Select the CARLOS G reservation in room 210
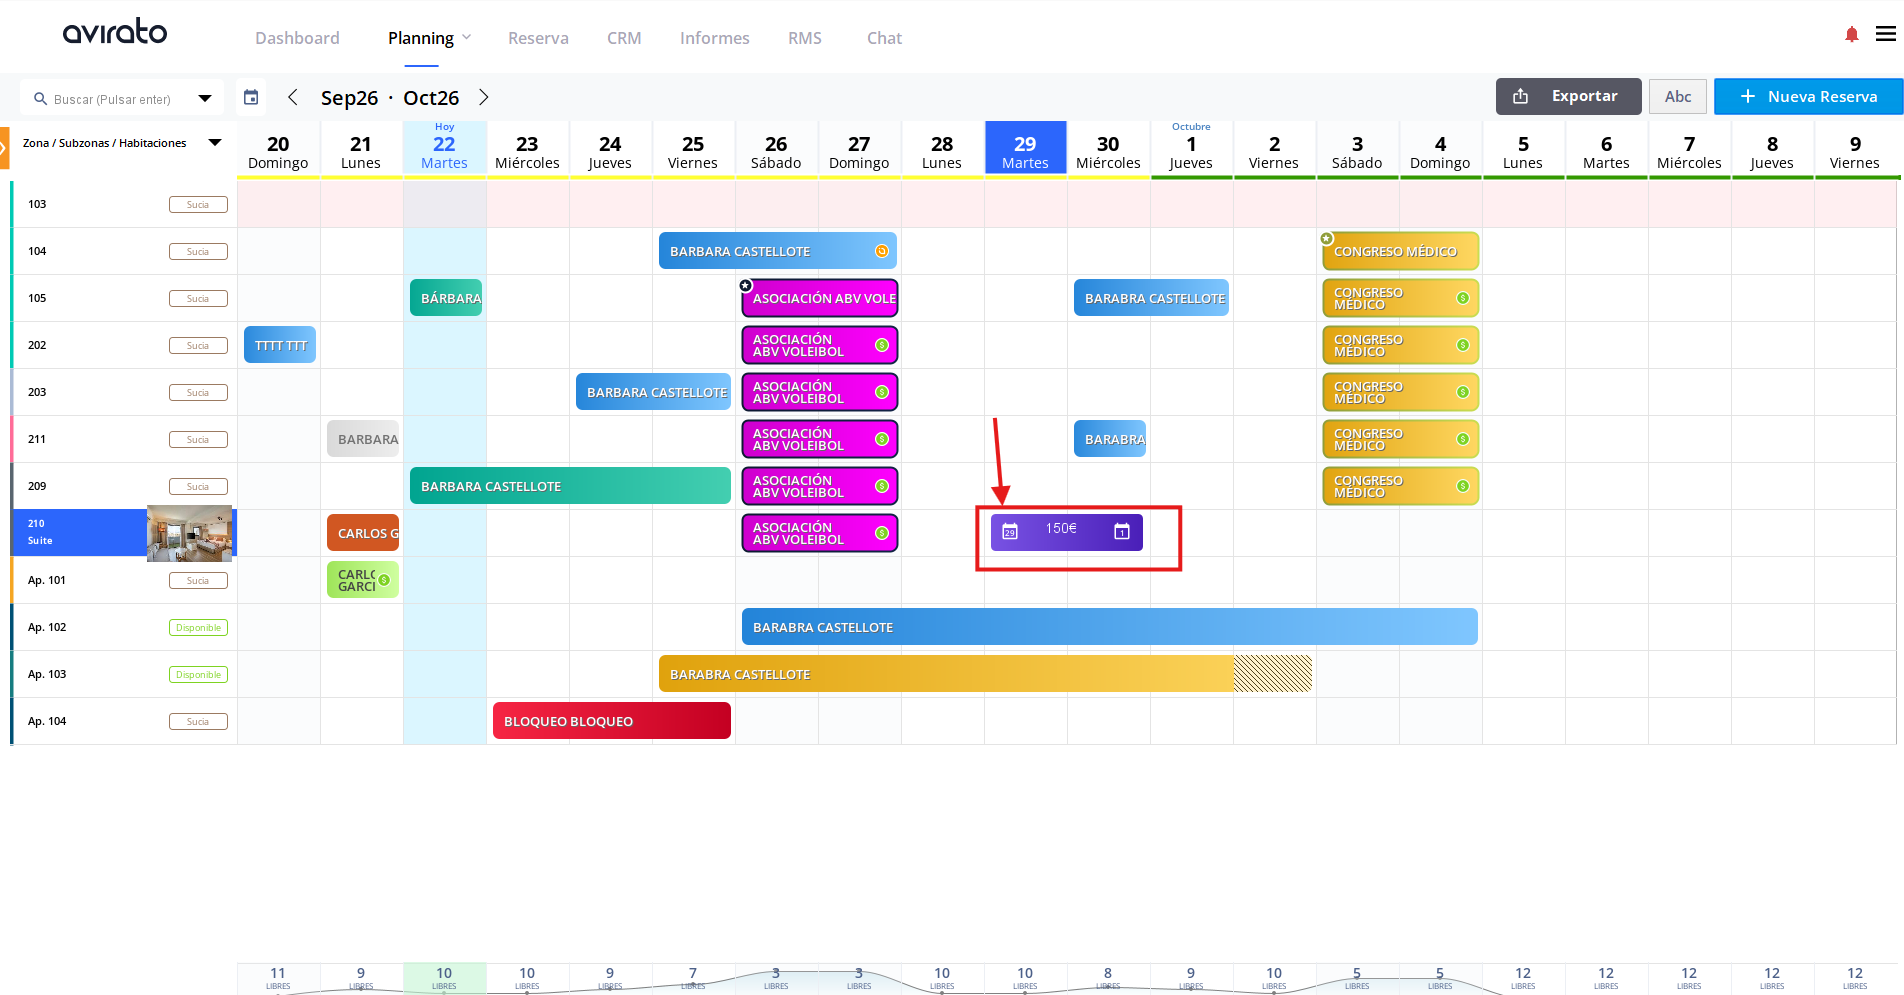Image resolution: width=1904 pixels, height=995 pixels. click(363, 533)
